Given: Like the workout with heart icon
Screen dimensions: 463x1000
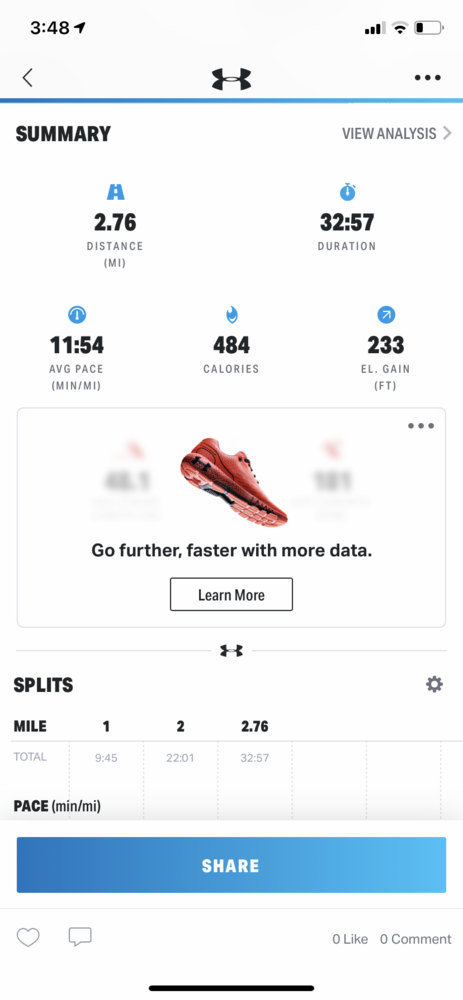Looking at the screenshot, I should pyautogui.click(x=28, y=937).
